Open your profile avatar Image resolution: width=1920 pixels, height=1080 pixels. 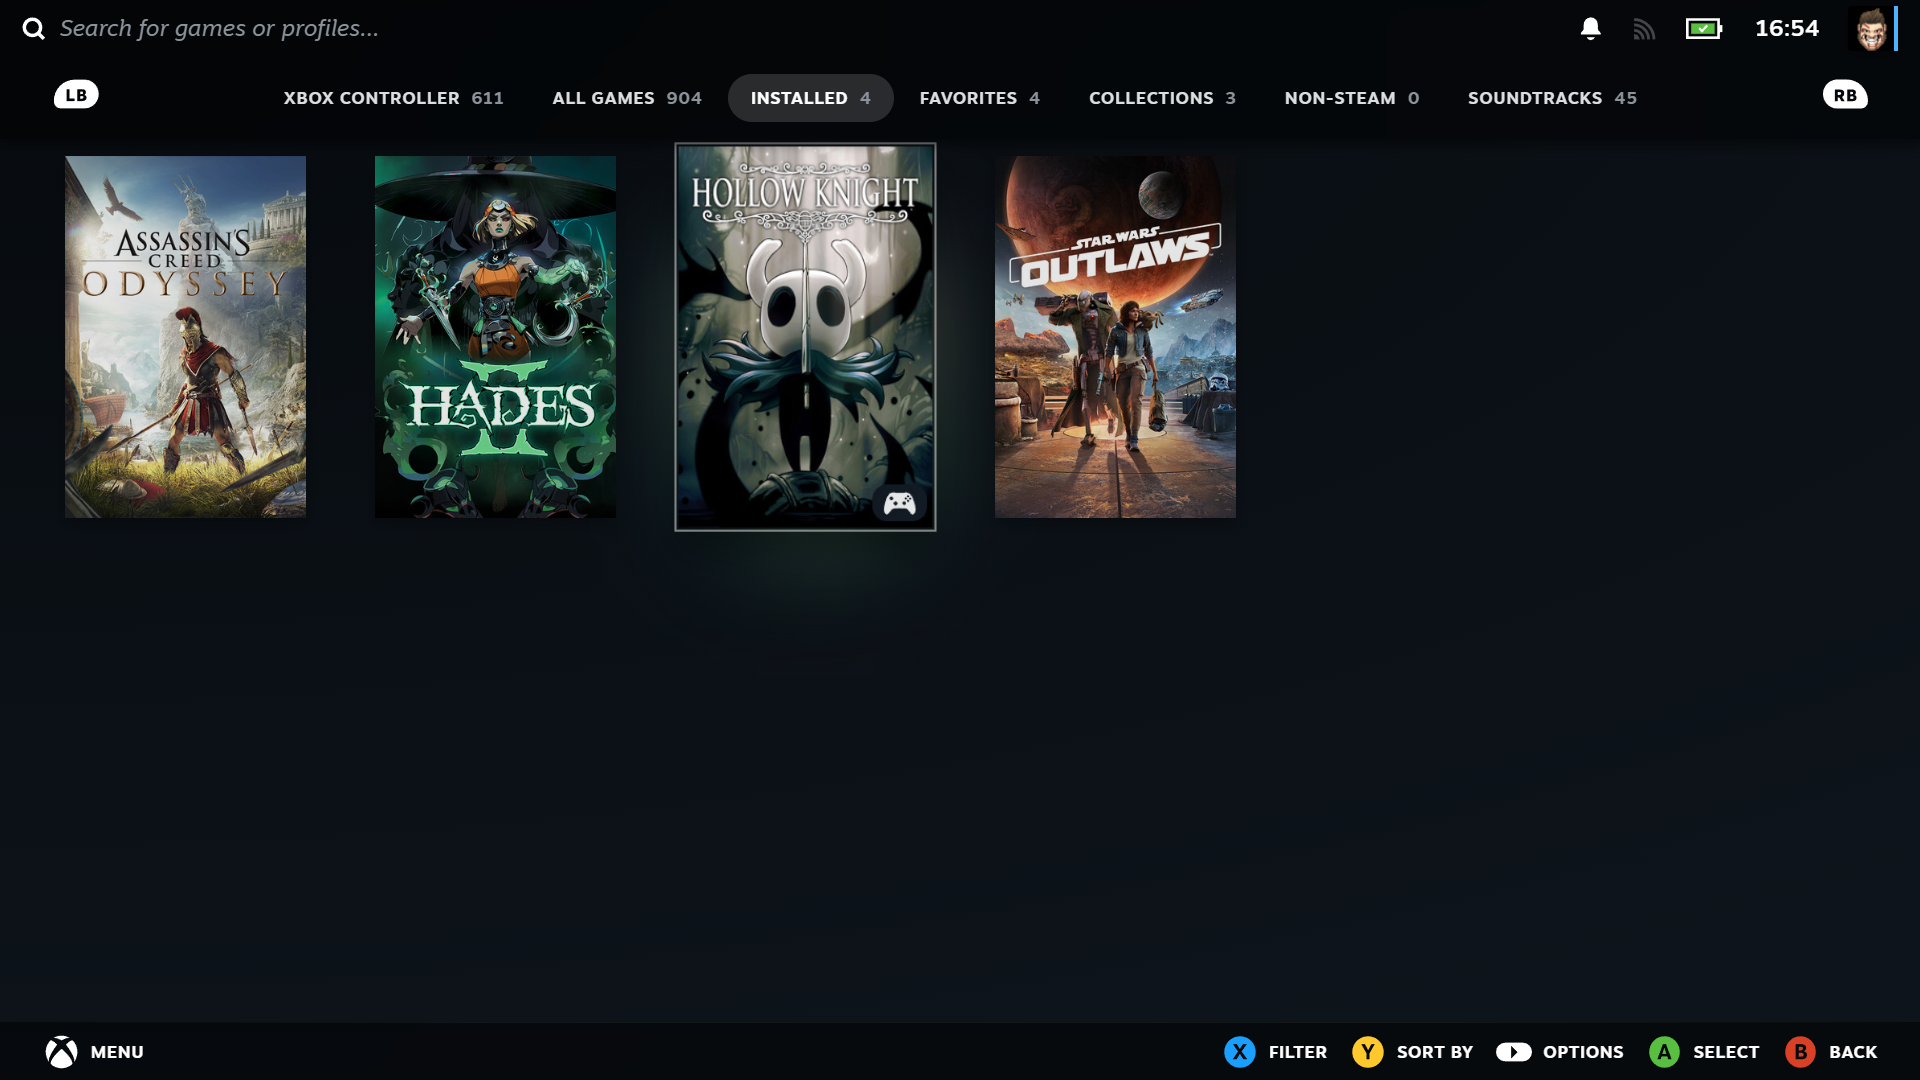click(1869, 28)
